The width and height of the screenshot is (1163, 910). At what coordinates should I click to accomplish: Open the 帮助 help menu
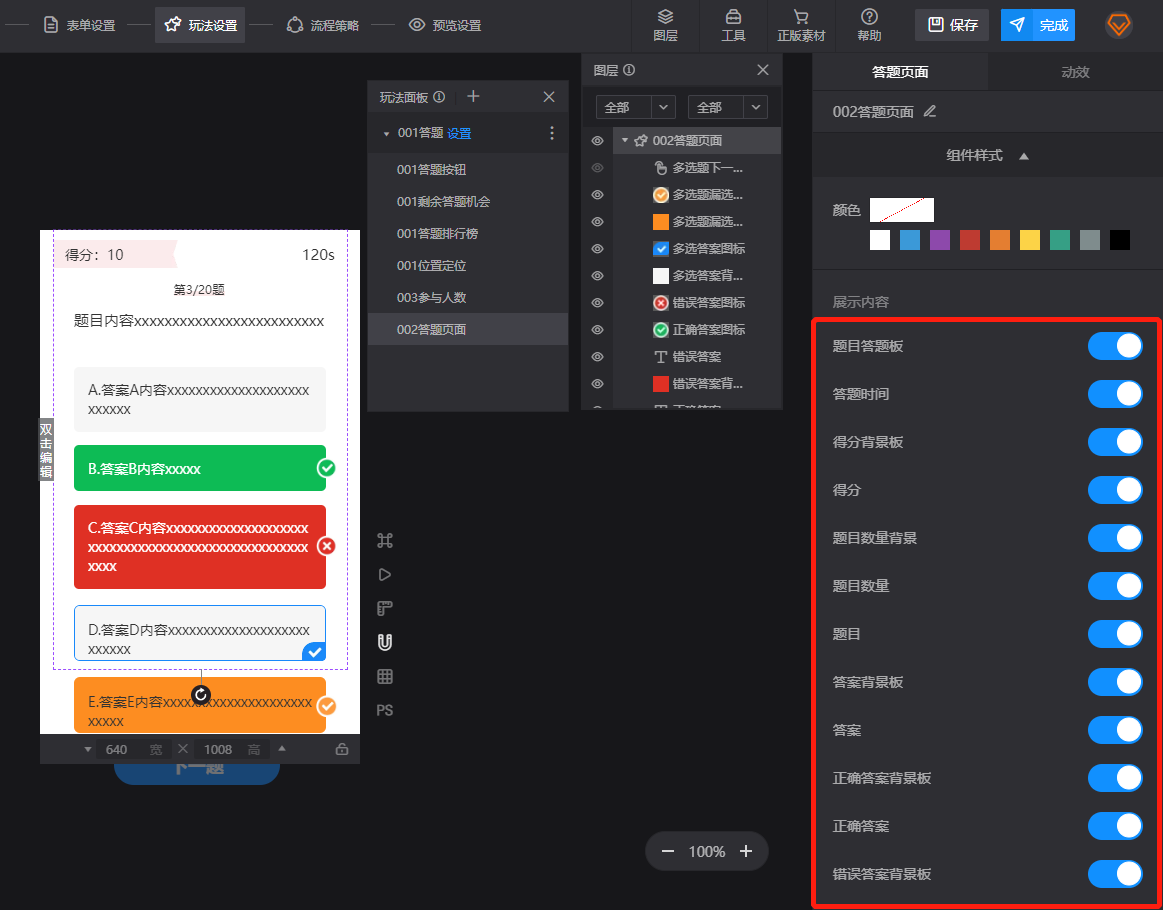click(869, 25)
